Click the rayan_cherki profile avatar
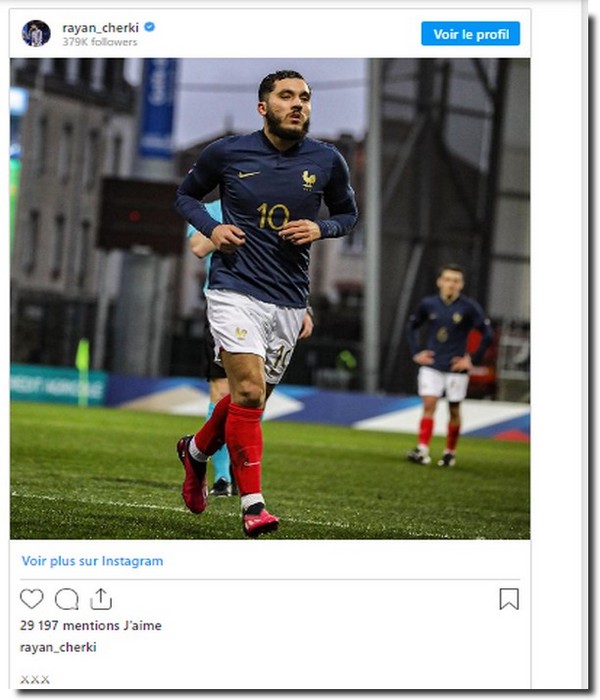 click(36, 33)
